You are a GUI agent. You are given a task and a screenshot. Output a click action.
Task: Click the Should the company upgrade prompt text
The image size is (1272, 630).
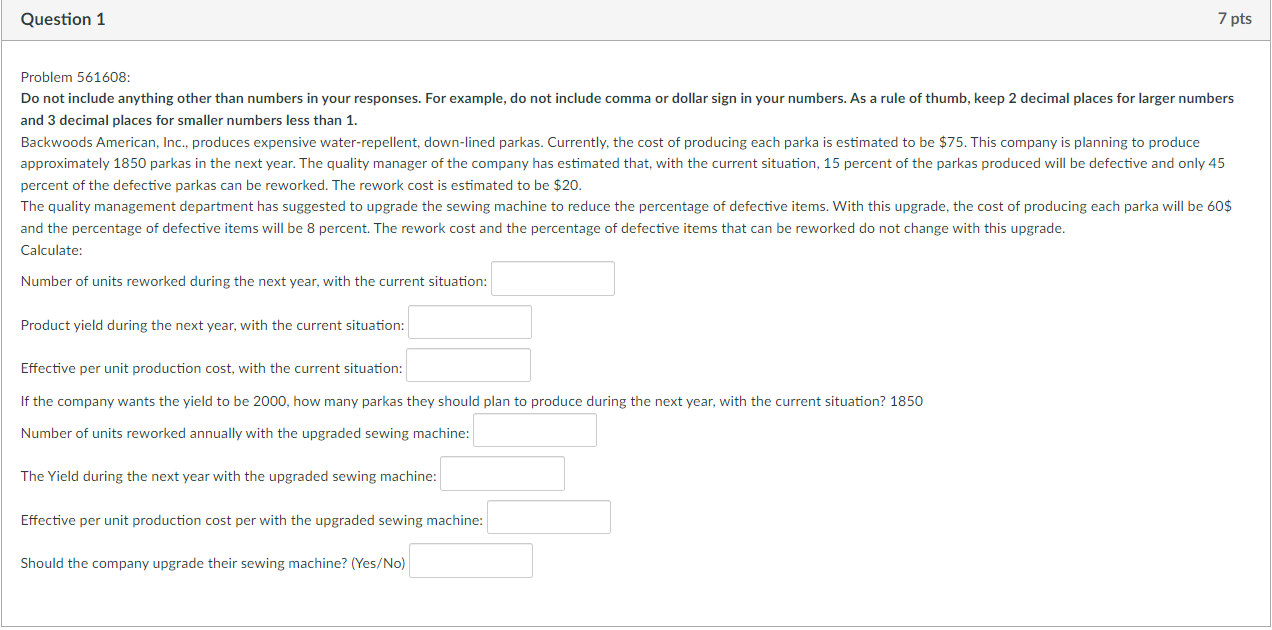click(211, 562)
